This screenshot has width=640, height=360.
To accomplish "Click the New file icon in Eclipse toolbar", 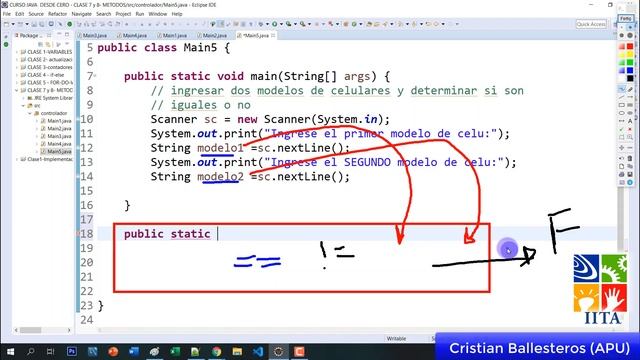I will [6, 24].
